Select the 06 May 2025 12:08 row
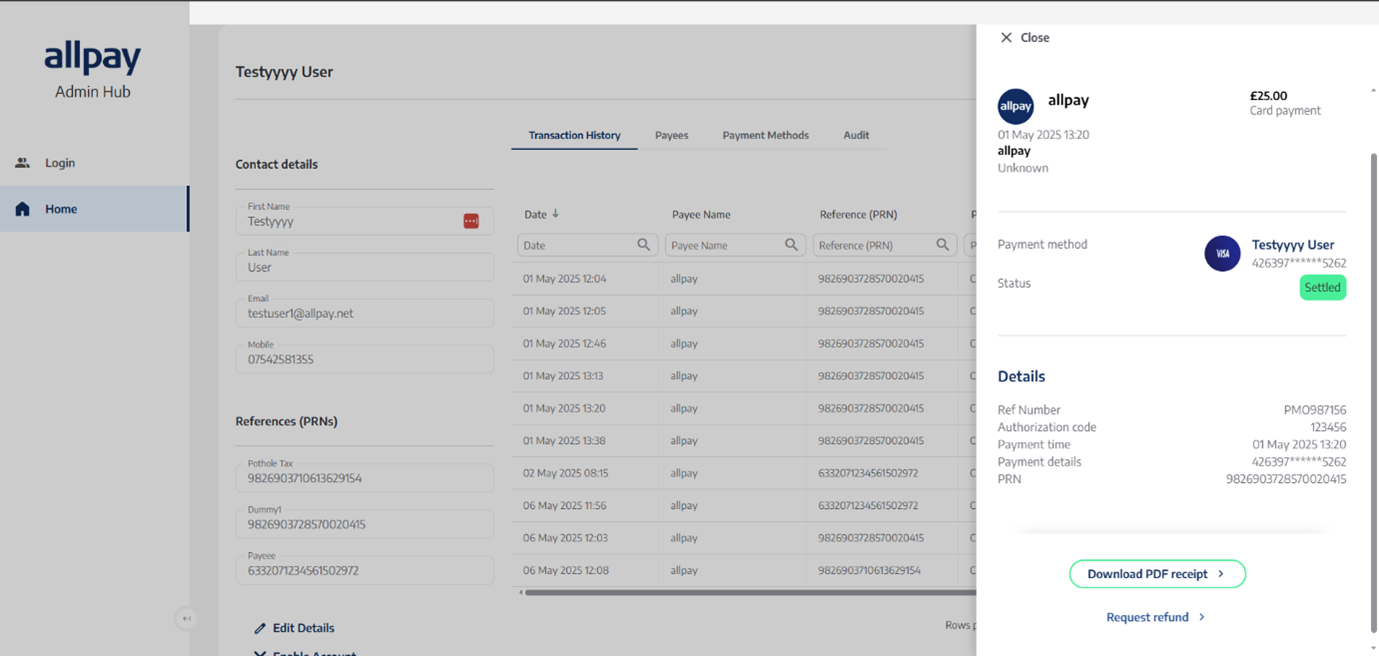 click(745, 570)
